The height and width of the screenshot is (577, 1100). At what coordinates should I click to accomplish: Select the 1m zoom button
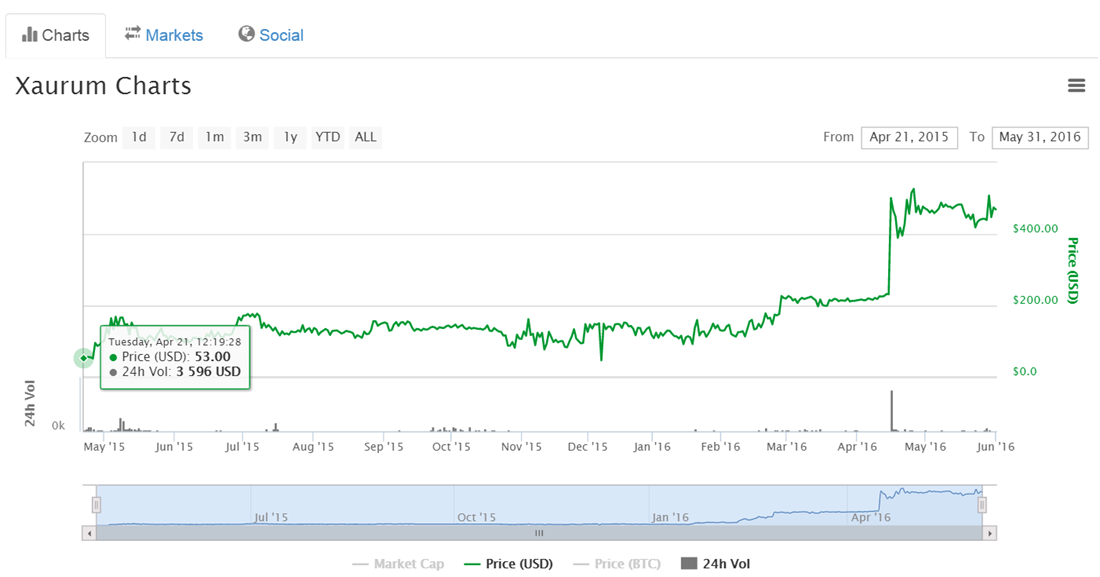coord(214,137)
